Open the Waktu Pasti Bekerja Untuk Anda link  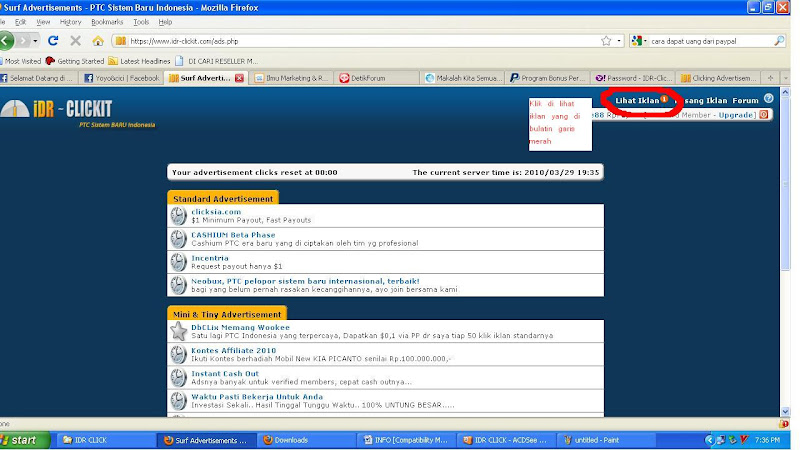pos(257,396)
